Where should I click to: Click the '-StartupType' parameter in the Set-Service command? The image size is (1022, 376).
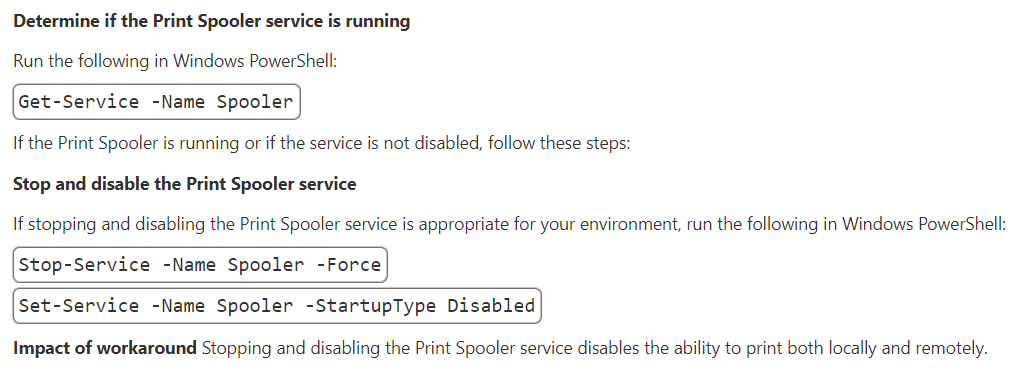point(370,306)
